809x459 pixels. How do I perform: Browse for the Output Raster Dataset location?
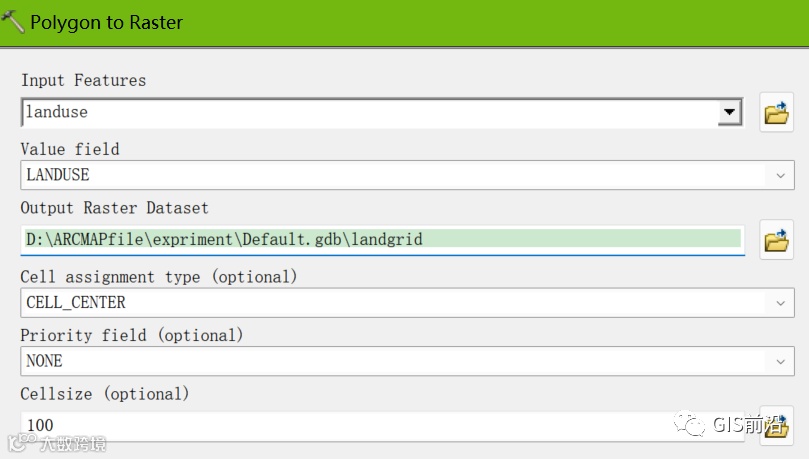tap(776, 240)
